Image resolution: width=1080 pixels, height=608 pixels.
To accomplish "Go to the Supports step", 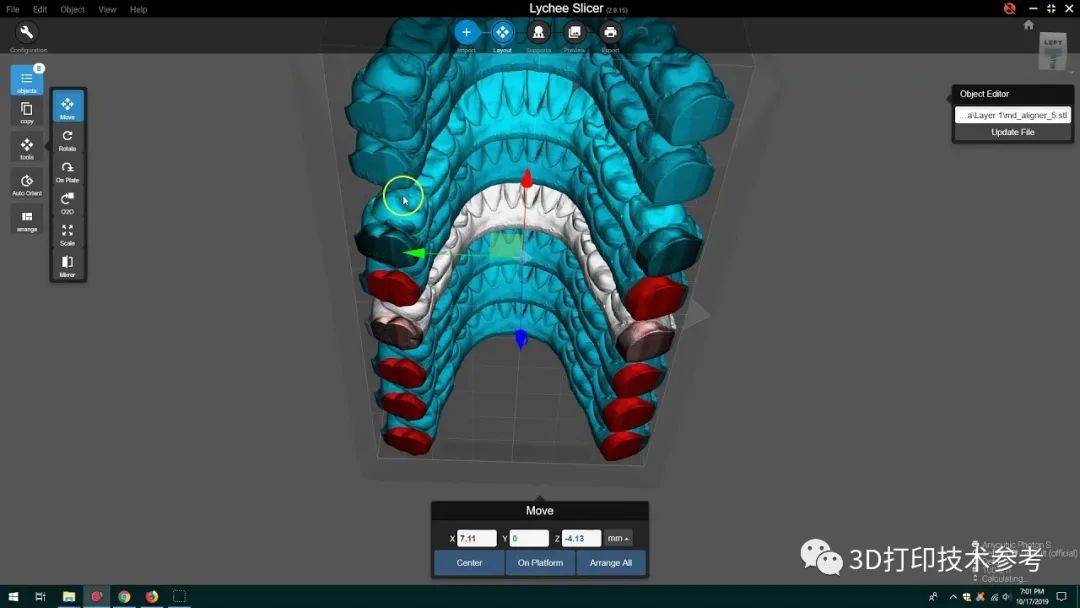I will coord(538,33).
